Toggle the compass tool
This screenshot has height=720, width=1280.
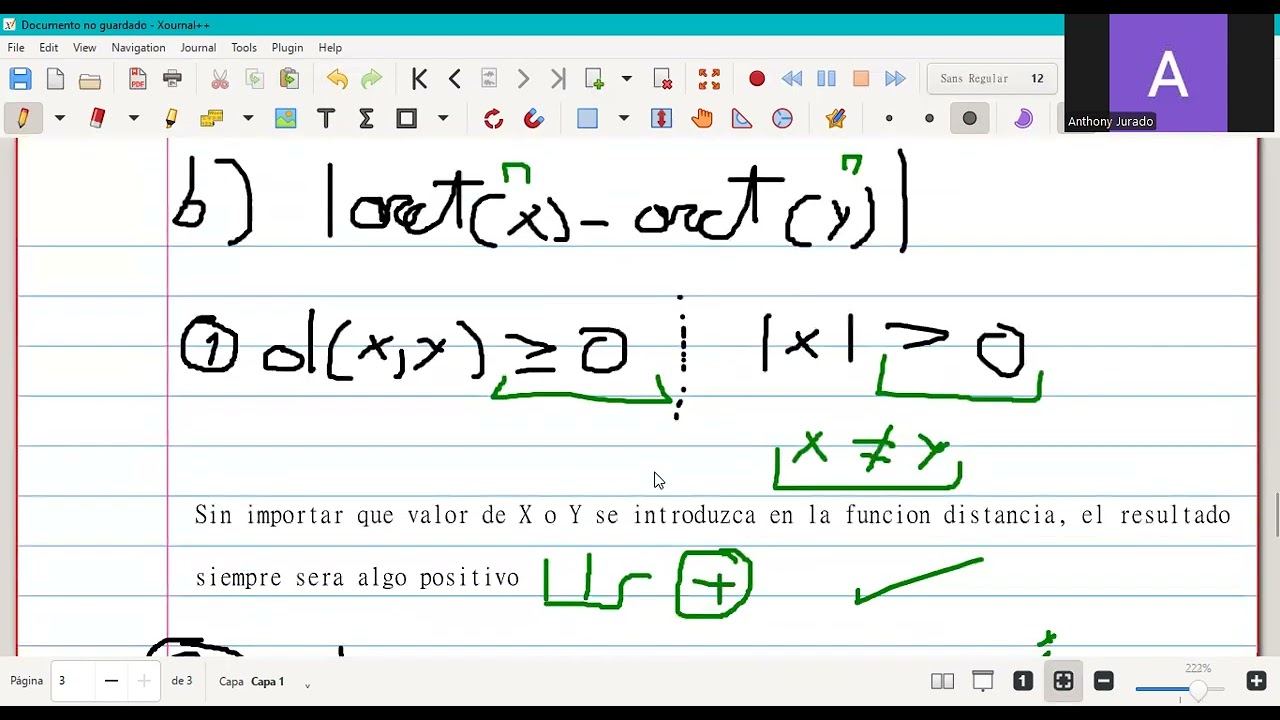point(782,118)
